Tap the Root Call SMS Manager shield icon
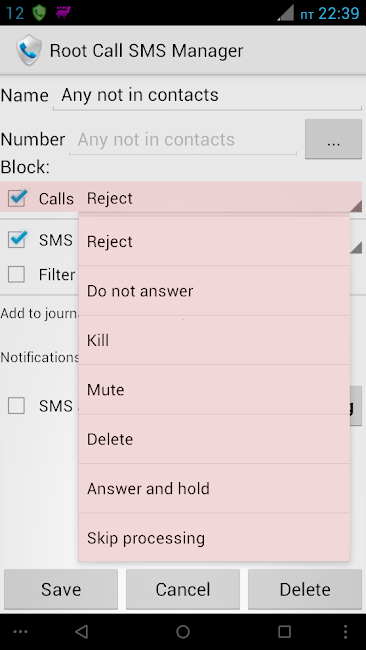Image resolution: width=366 pixels, height=650 pixels. pos(29,50)
